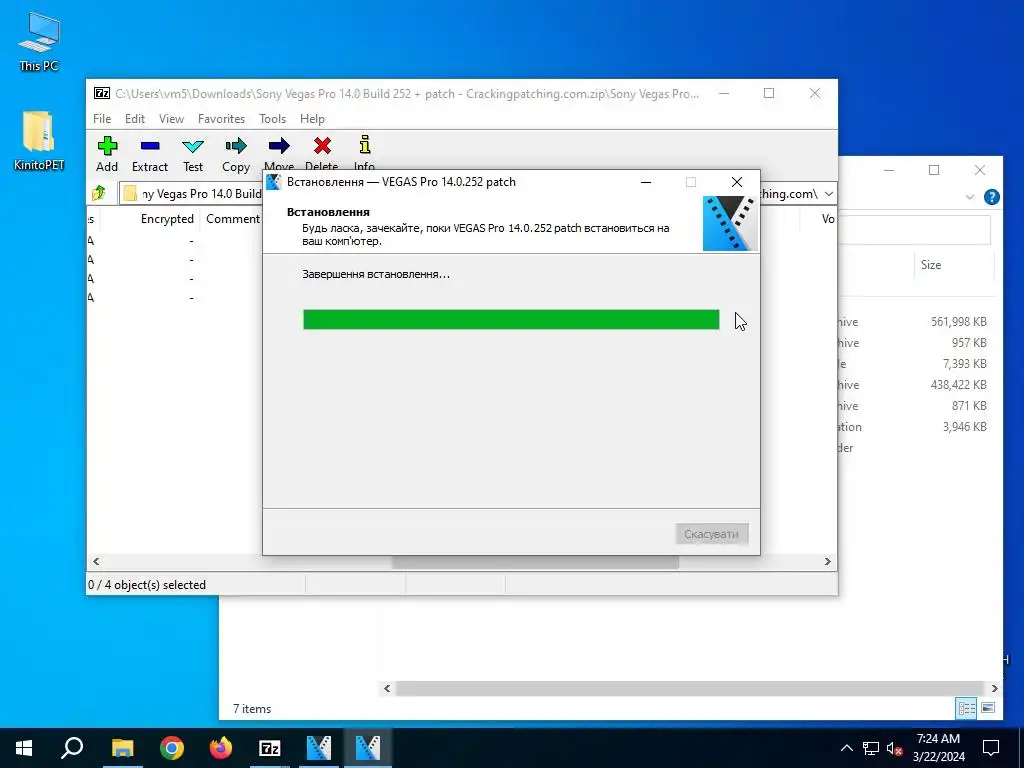Click the Скасувати button
The image size is (1024, 768).
(711, 534)
